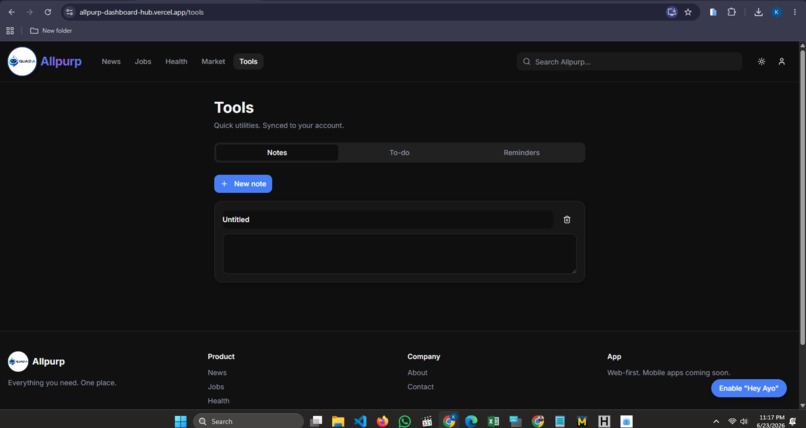Click the Wi-Fi network tray icon

pyautogui.click(x=732, y=422)
